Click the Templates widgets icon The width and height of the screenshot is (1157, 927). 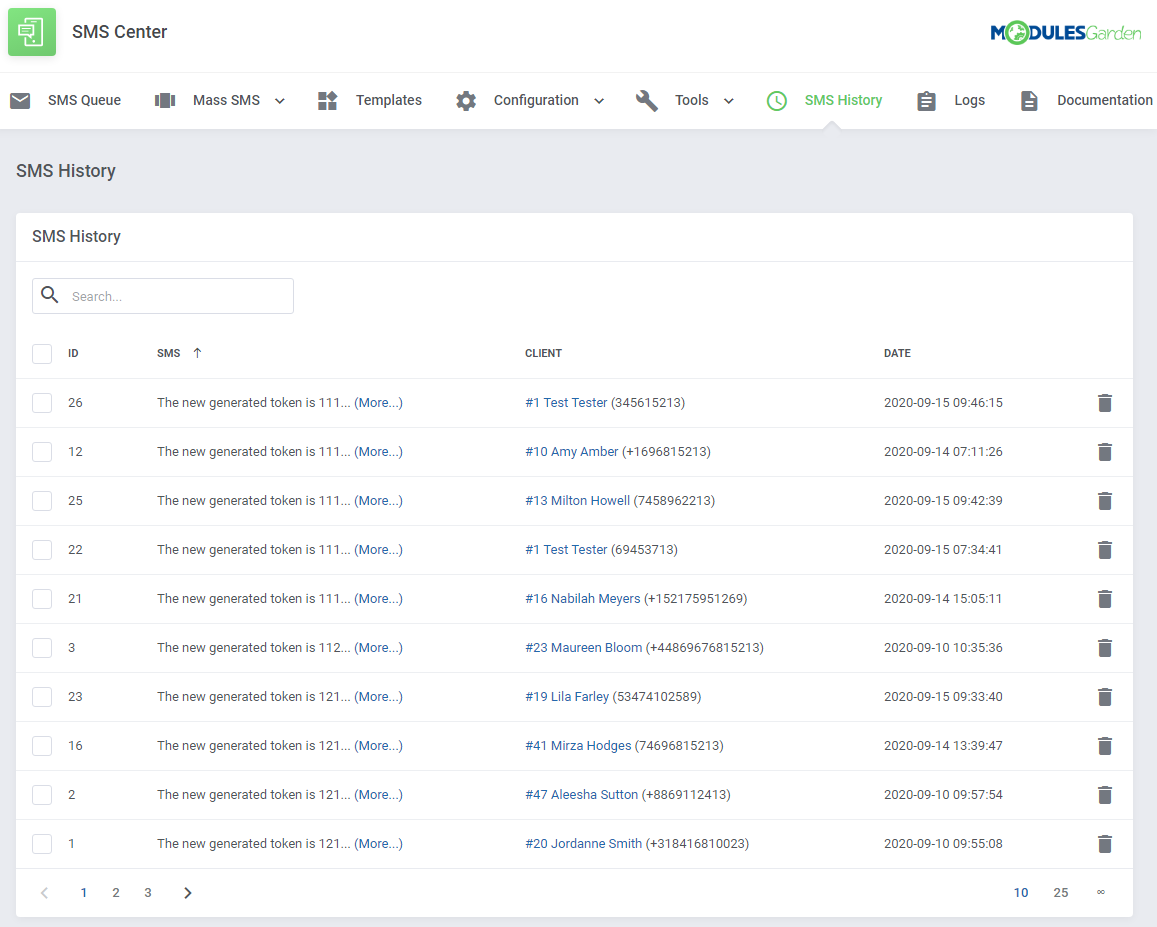coord(328,100)
